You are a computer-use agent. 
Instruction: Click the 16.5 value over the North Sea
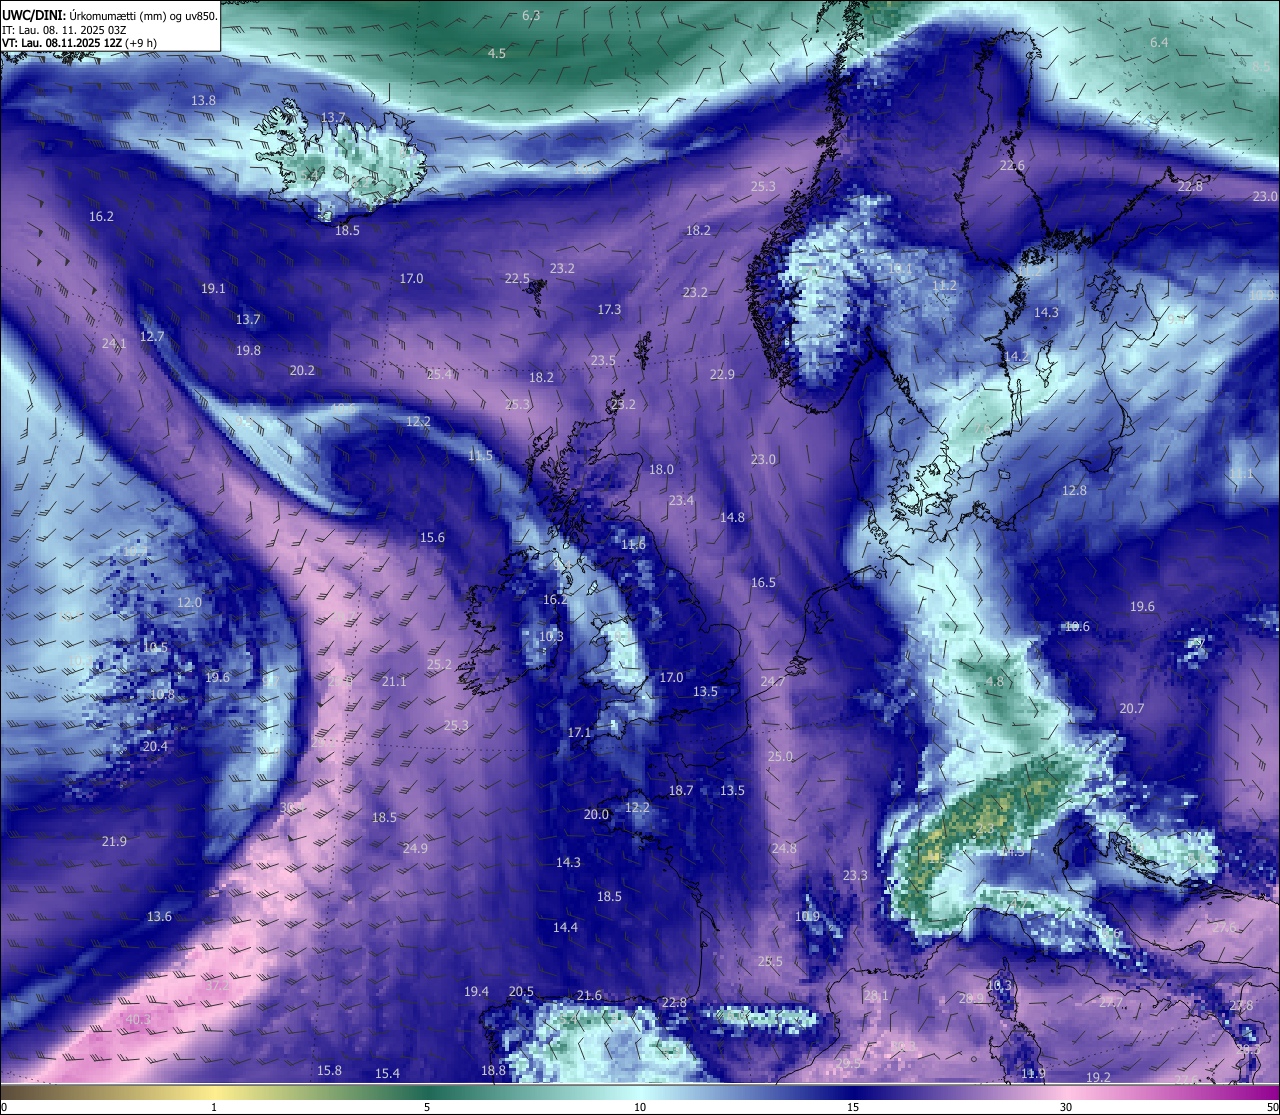pos(763,582)
